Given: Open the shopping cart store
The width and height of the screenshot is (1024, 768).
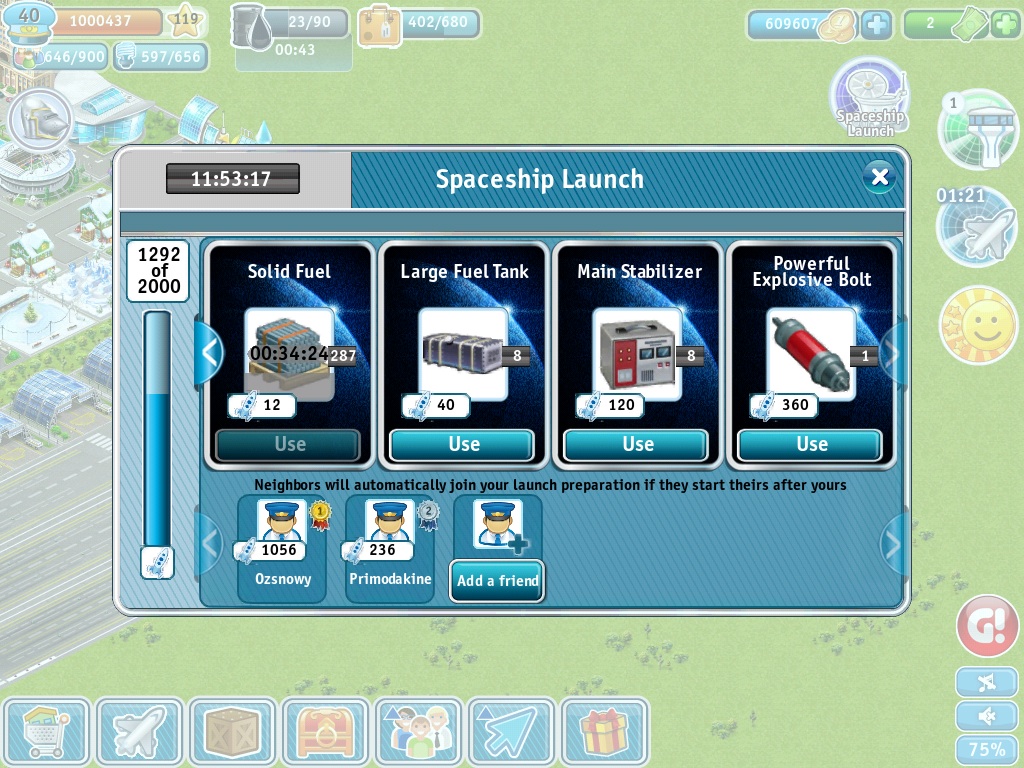Looking at the screenshot, I should (46, 732).
